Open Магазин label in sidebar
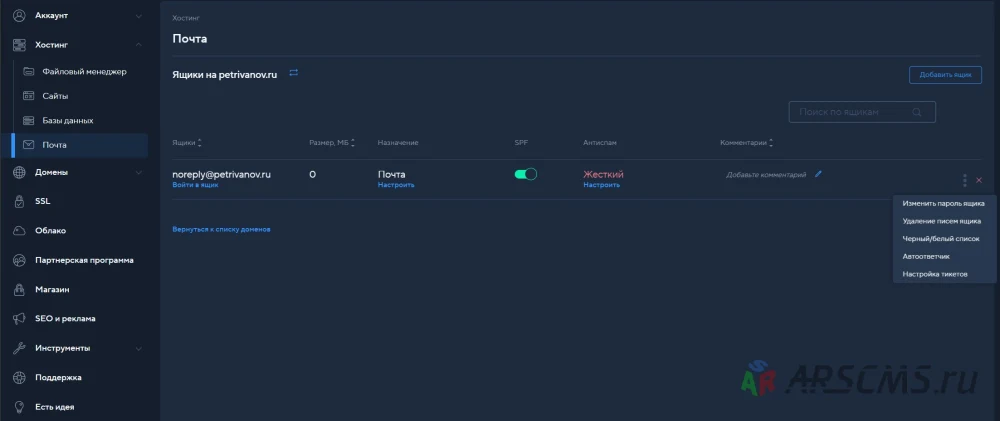Image resolution: width=1000 pixels, height=421 pixels. 52,289
